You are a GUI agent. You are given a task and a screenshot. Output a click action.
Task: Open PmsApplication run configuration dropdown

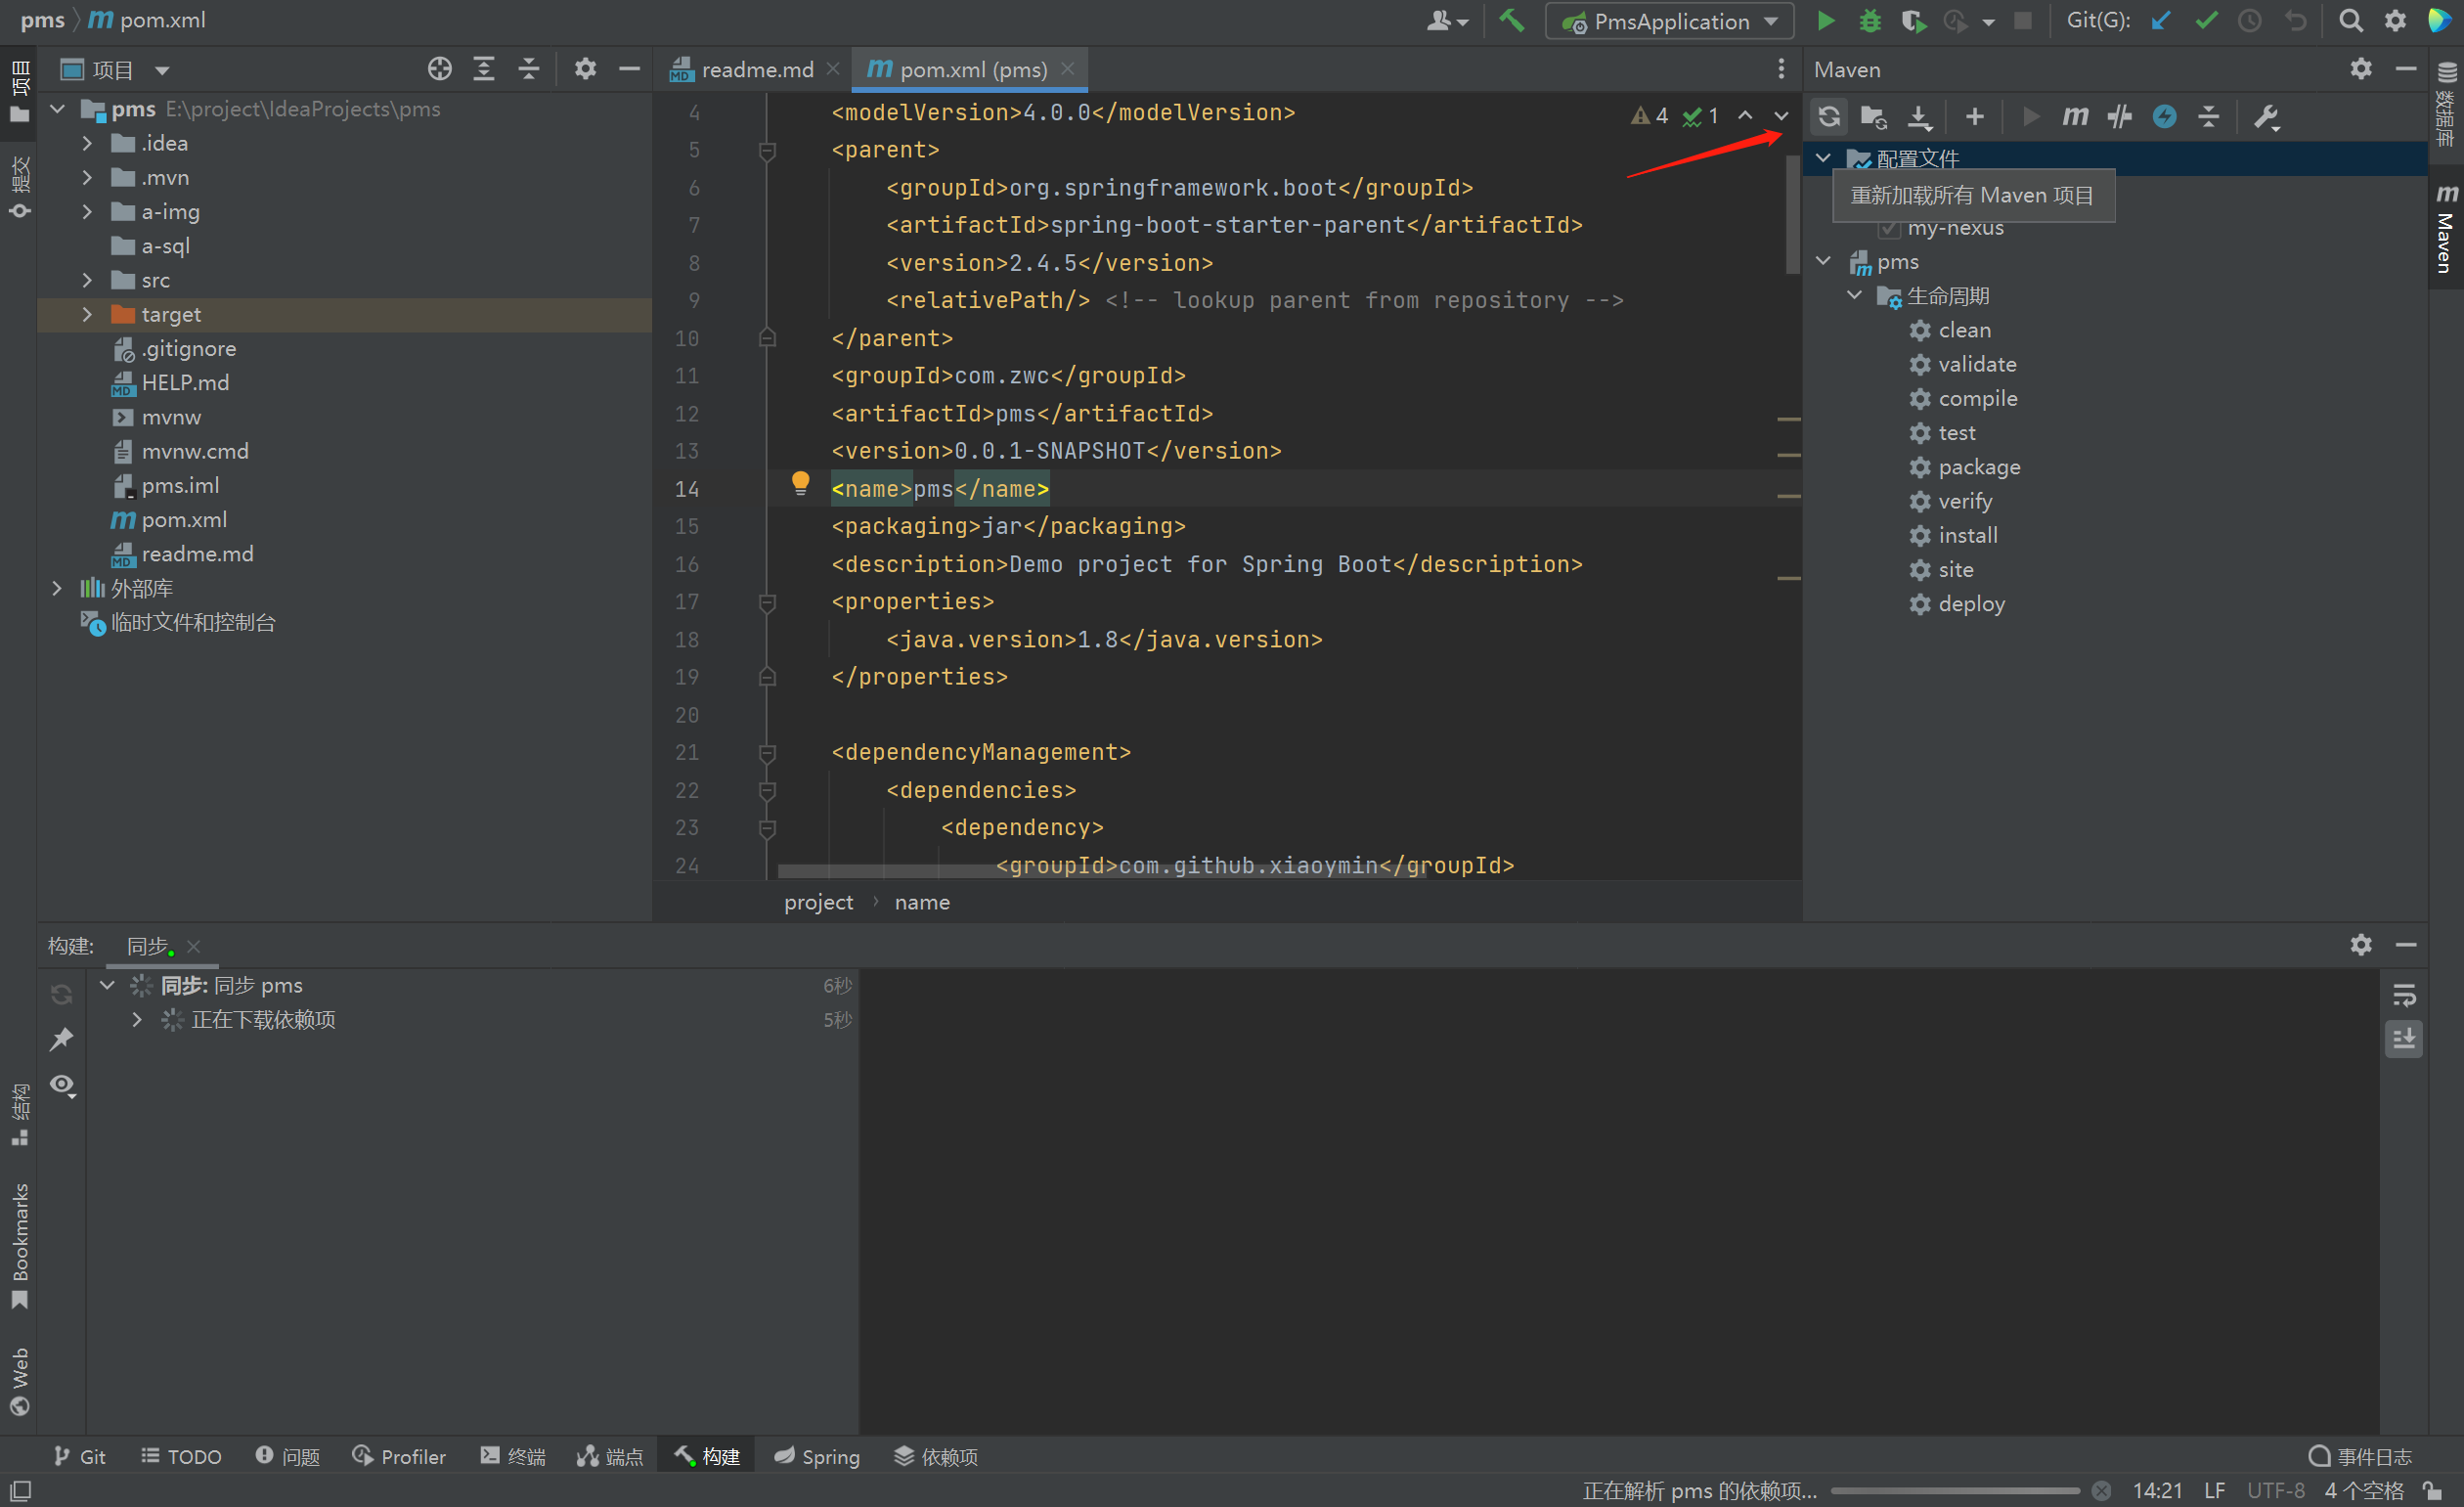pos(1668,21)
